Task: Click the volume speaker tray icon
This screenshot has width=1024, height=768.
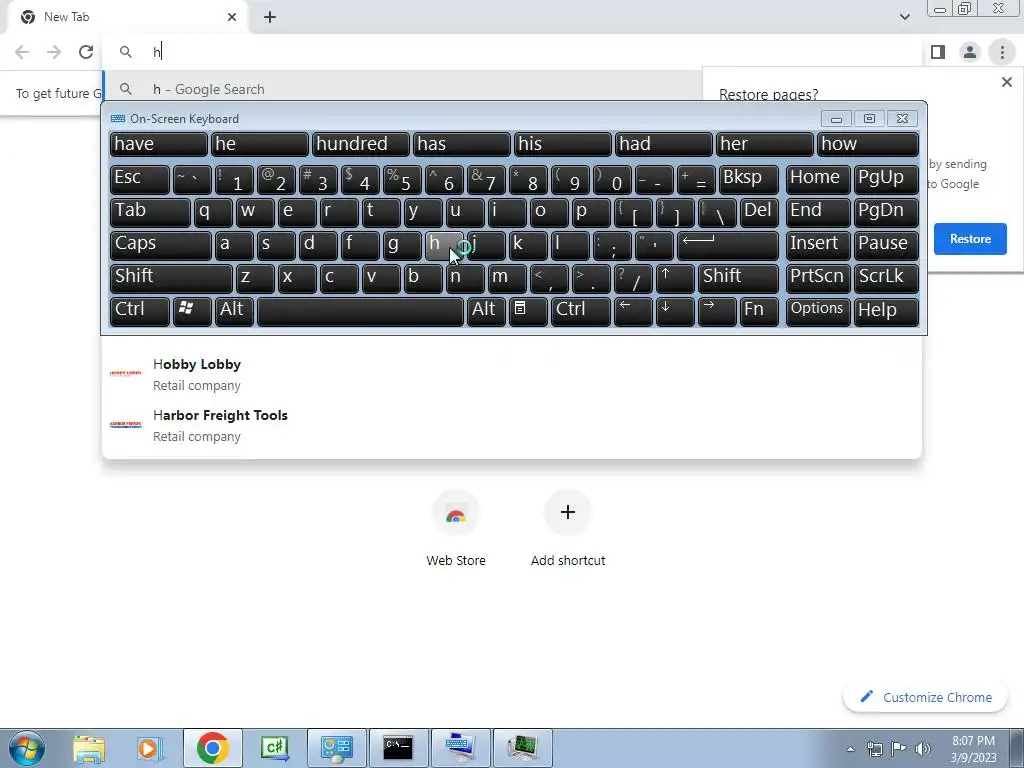Action: coord(923,749)
